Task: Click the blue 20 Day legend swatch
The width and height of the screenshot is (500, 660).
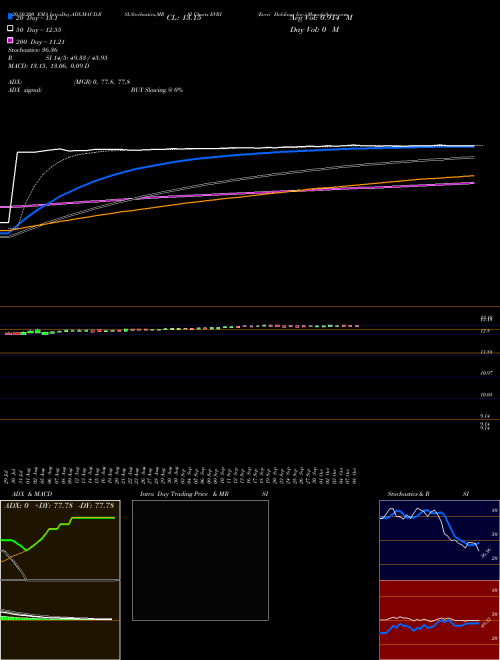Action: coord(10,16)
